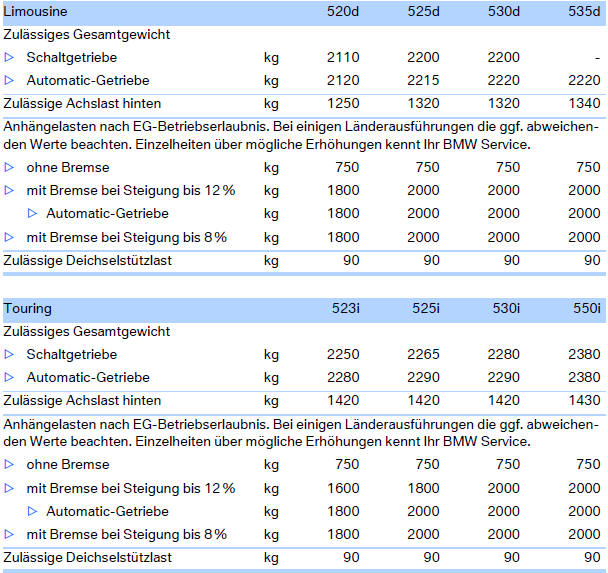
Task: Select Touring Automatic-Getriebe weight 2280 under 523i
Action: 343,377
